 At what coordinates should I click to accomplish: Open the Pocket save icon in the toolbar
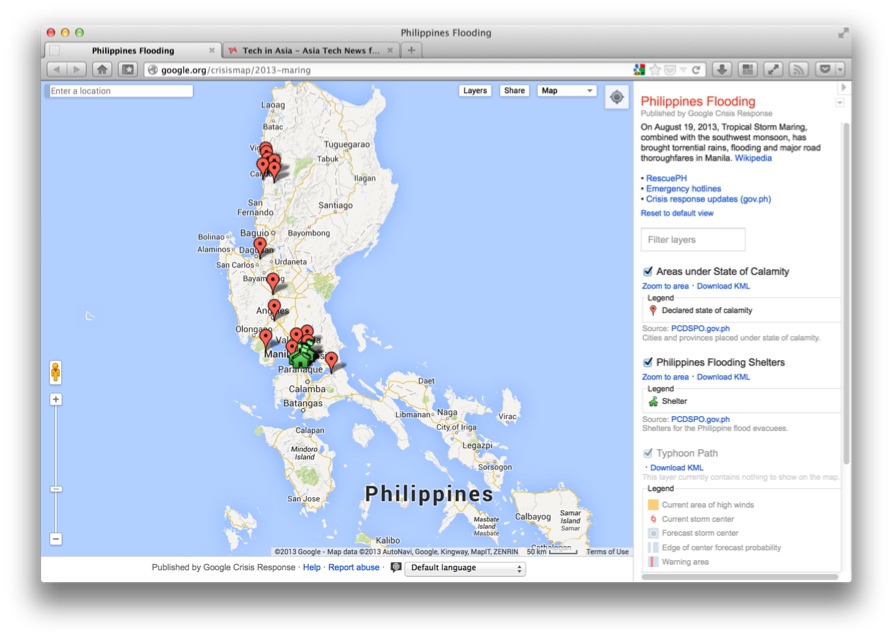(x=826, y=70)
